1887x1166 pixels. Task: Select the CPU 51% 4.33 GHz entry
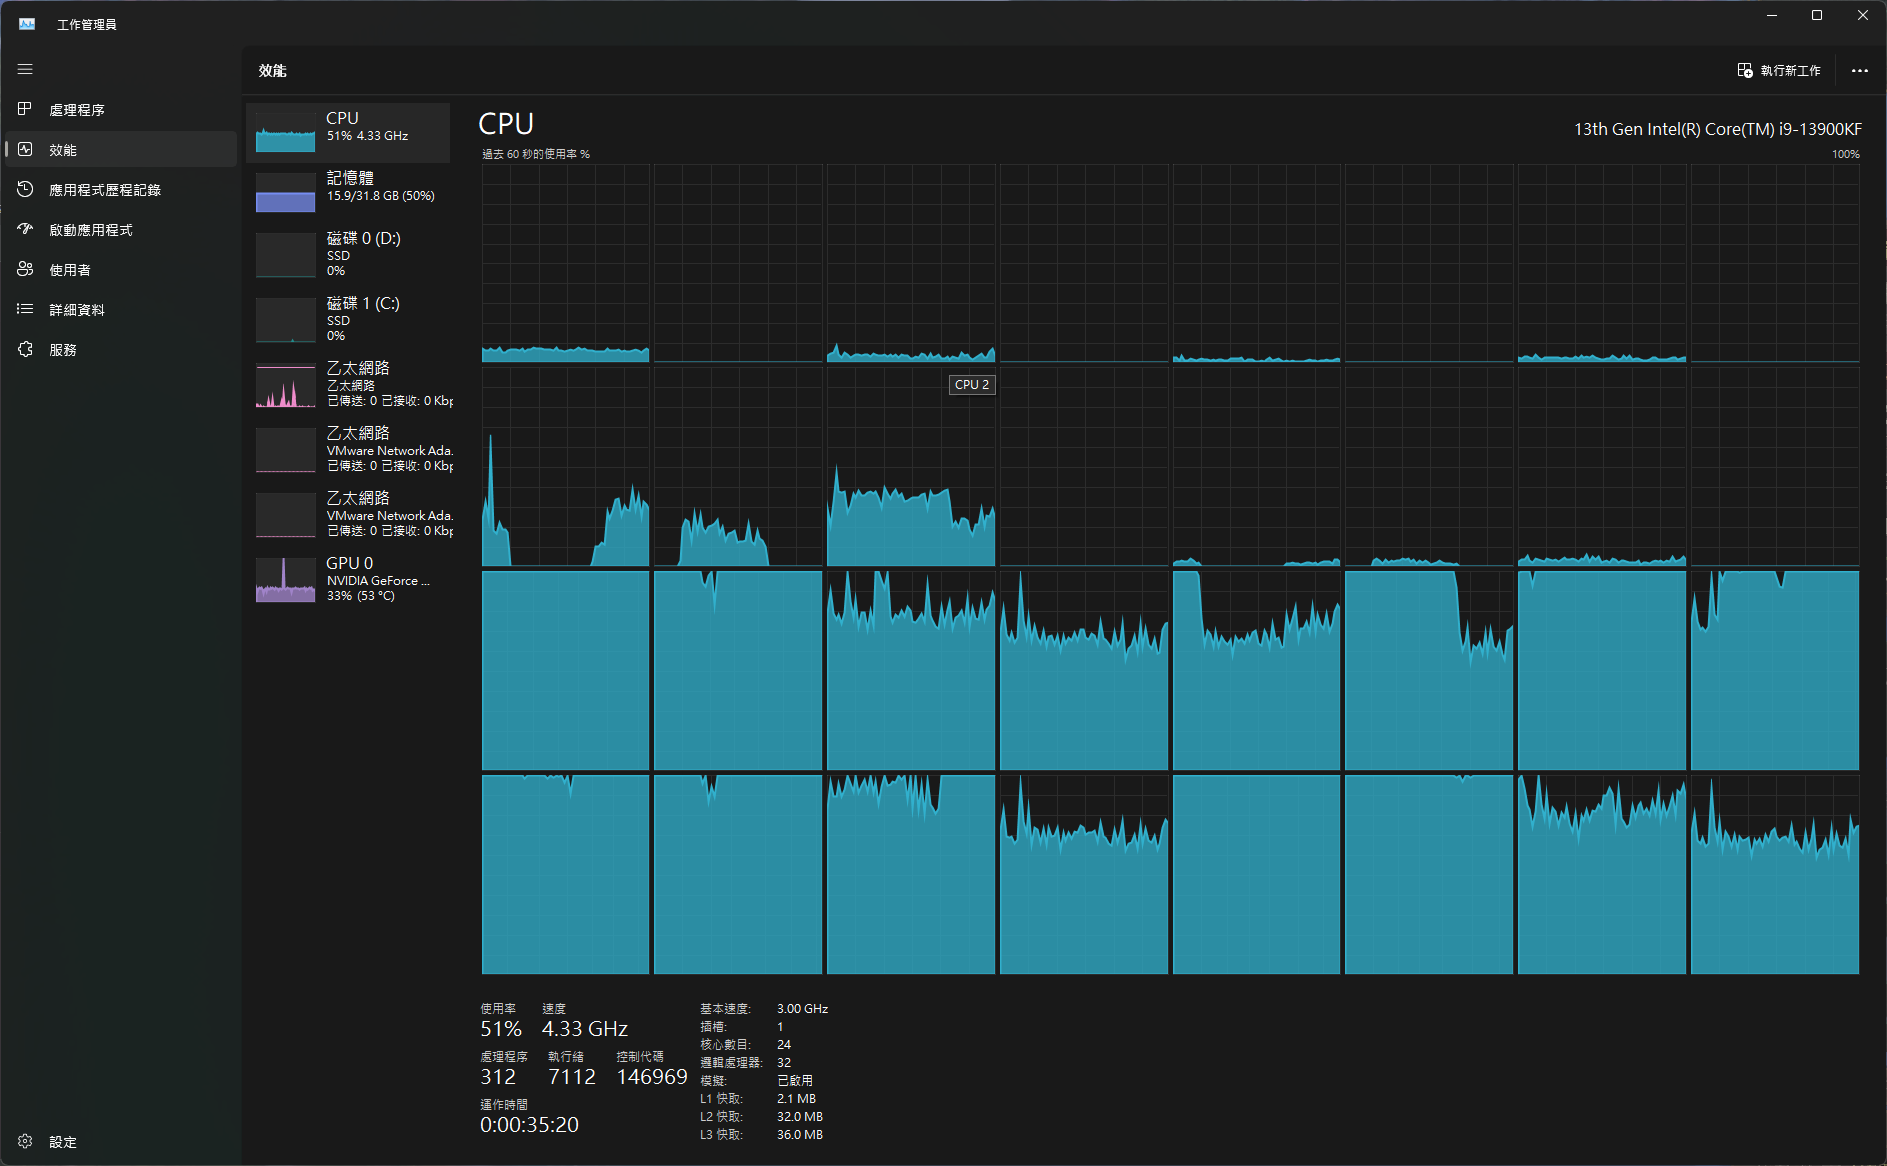(348, 132)
